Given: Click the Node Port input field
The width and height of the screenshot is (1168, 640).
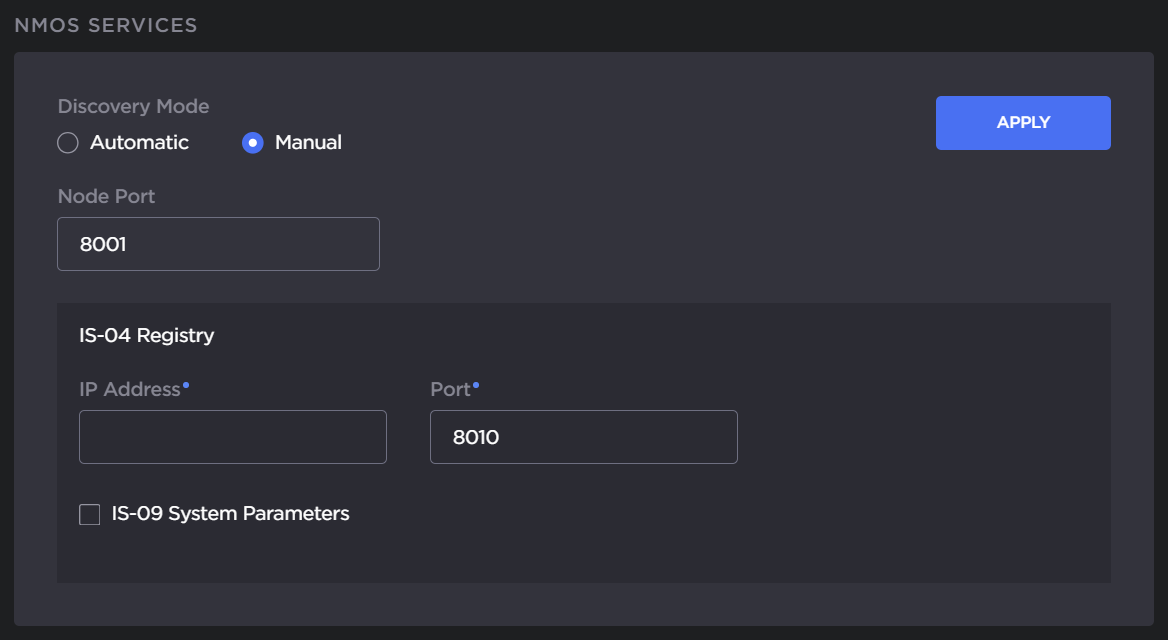Looking at the screenshot, I should pos(218,244).
